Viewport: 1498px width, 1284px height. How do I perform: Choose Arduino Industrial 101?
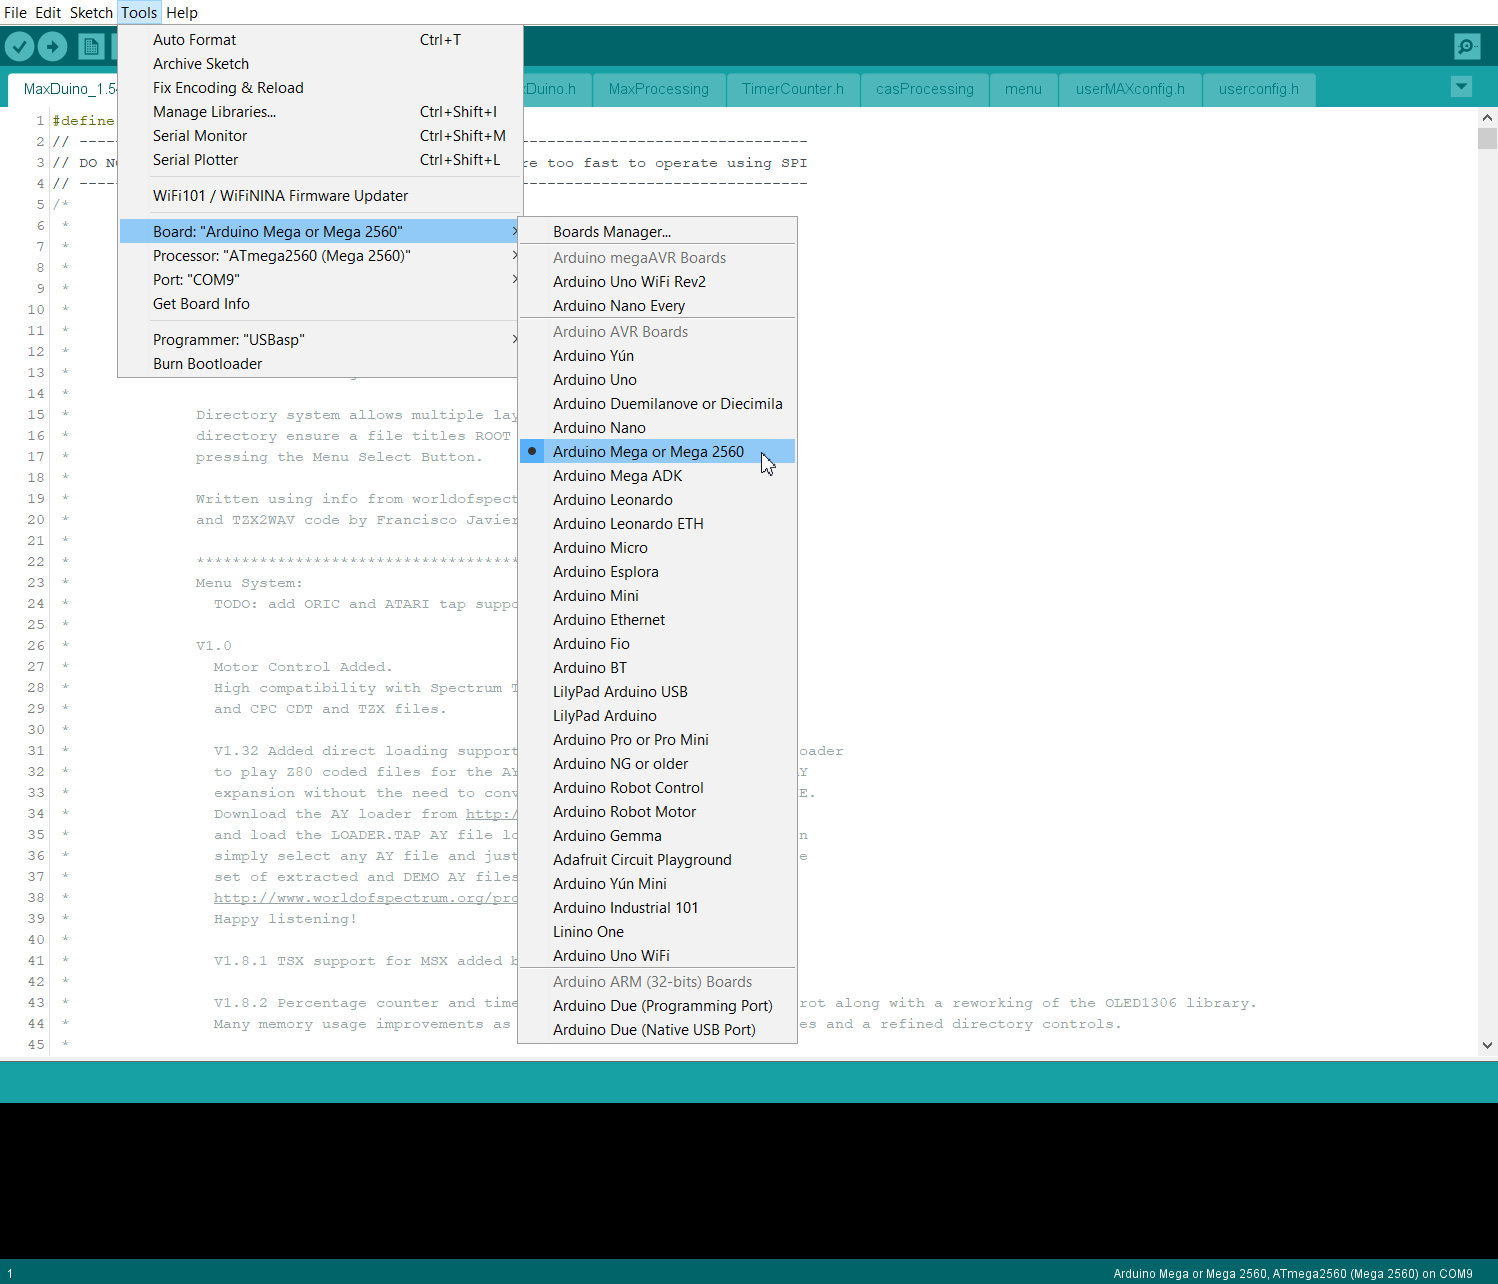[x=657, y=908]
